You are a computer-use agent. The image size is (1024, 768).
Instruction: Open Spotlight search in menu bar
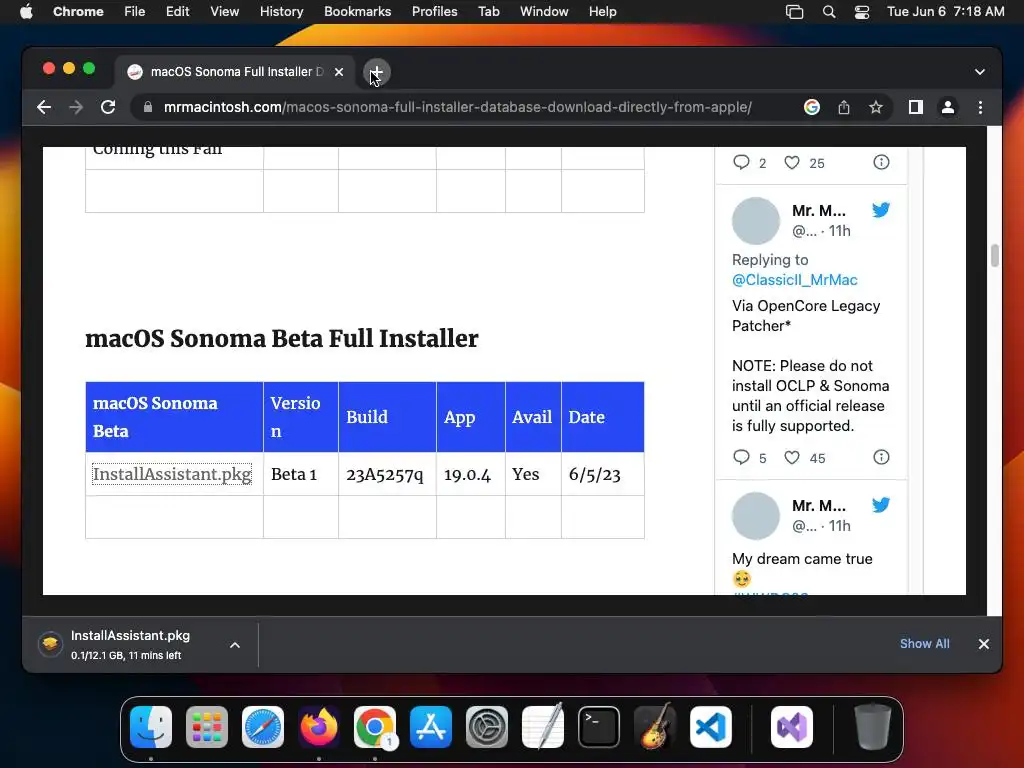point(829,12)
